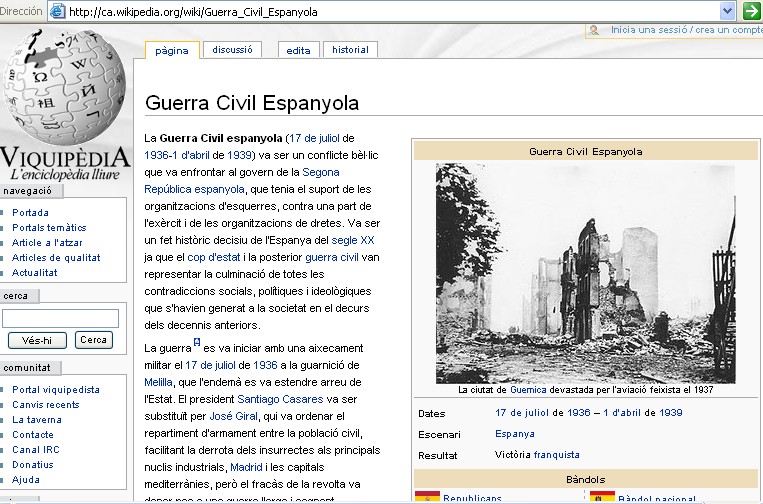This screenshot has height=504, width=763.
Task: Click the page icon in the address bar
Action: pos(58,11)
